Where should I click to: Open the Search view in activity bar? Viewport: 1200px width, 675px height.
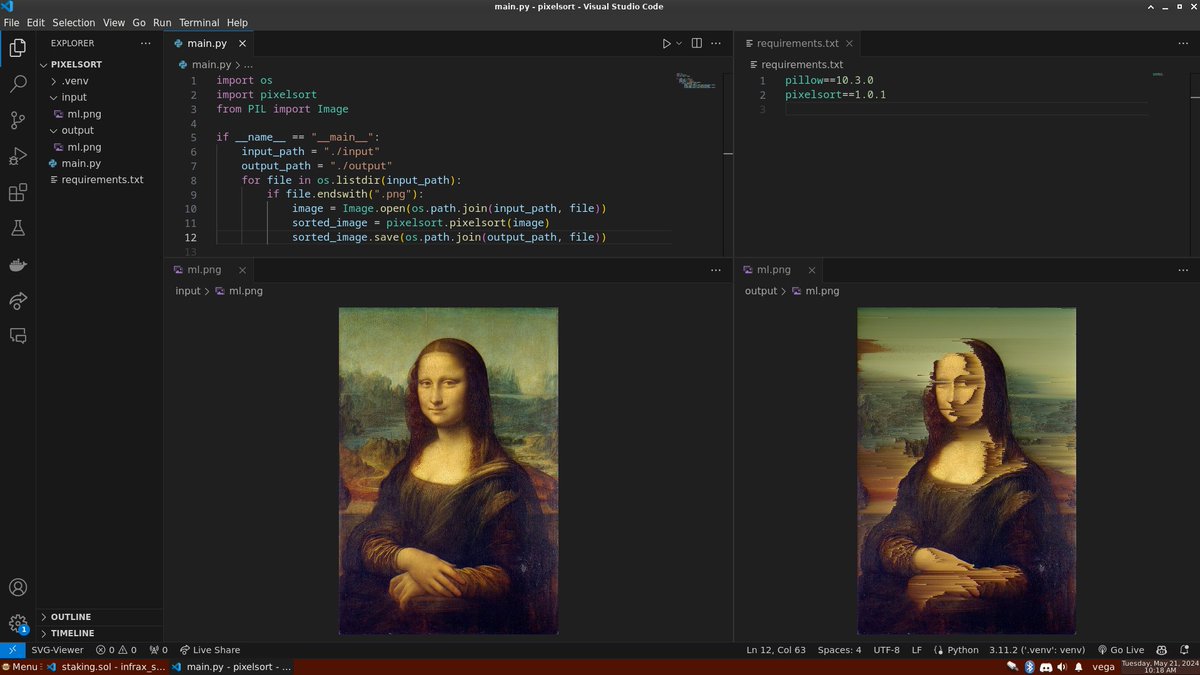[18, 84]
